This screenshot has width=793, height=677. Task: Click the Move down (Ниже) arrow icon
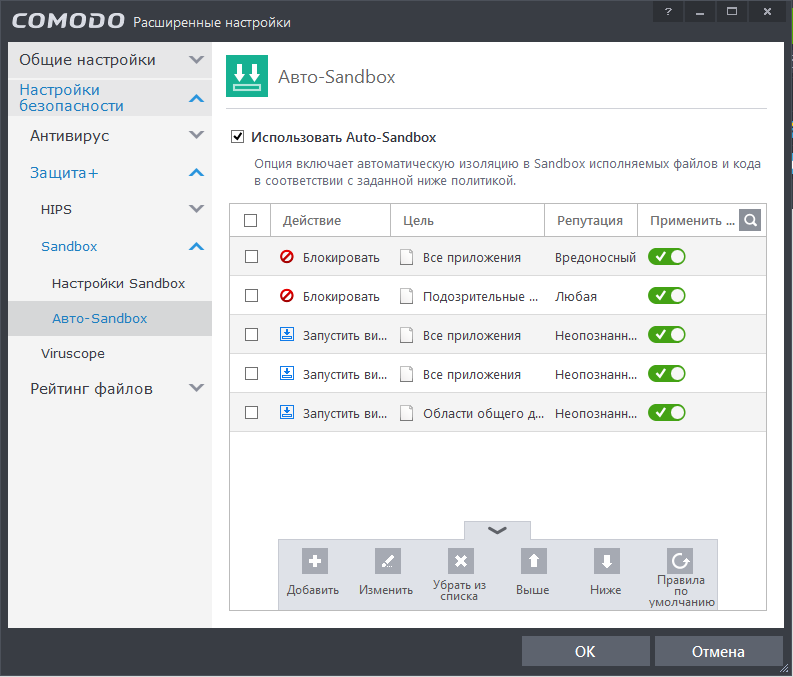[x=606, y=561]
